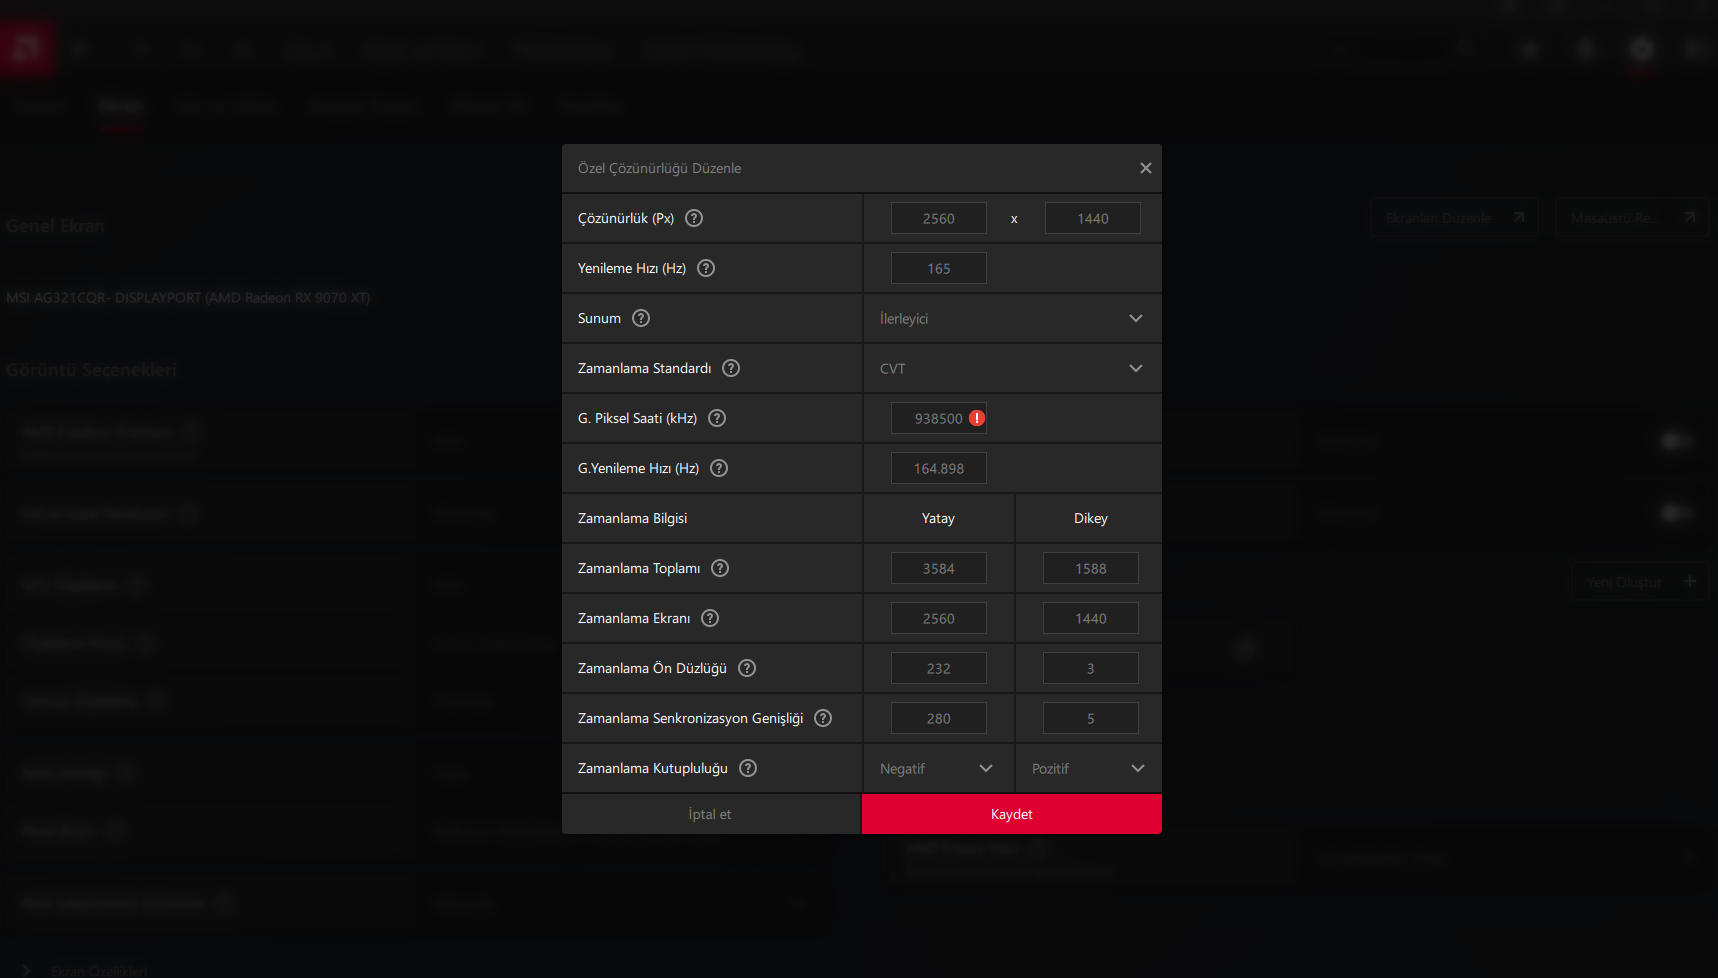The image size is (1718, 978).
Task: Click the vertical total timing field 1588
Action: tap(1091, 568)
